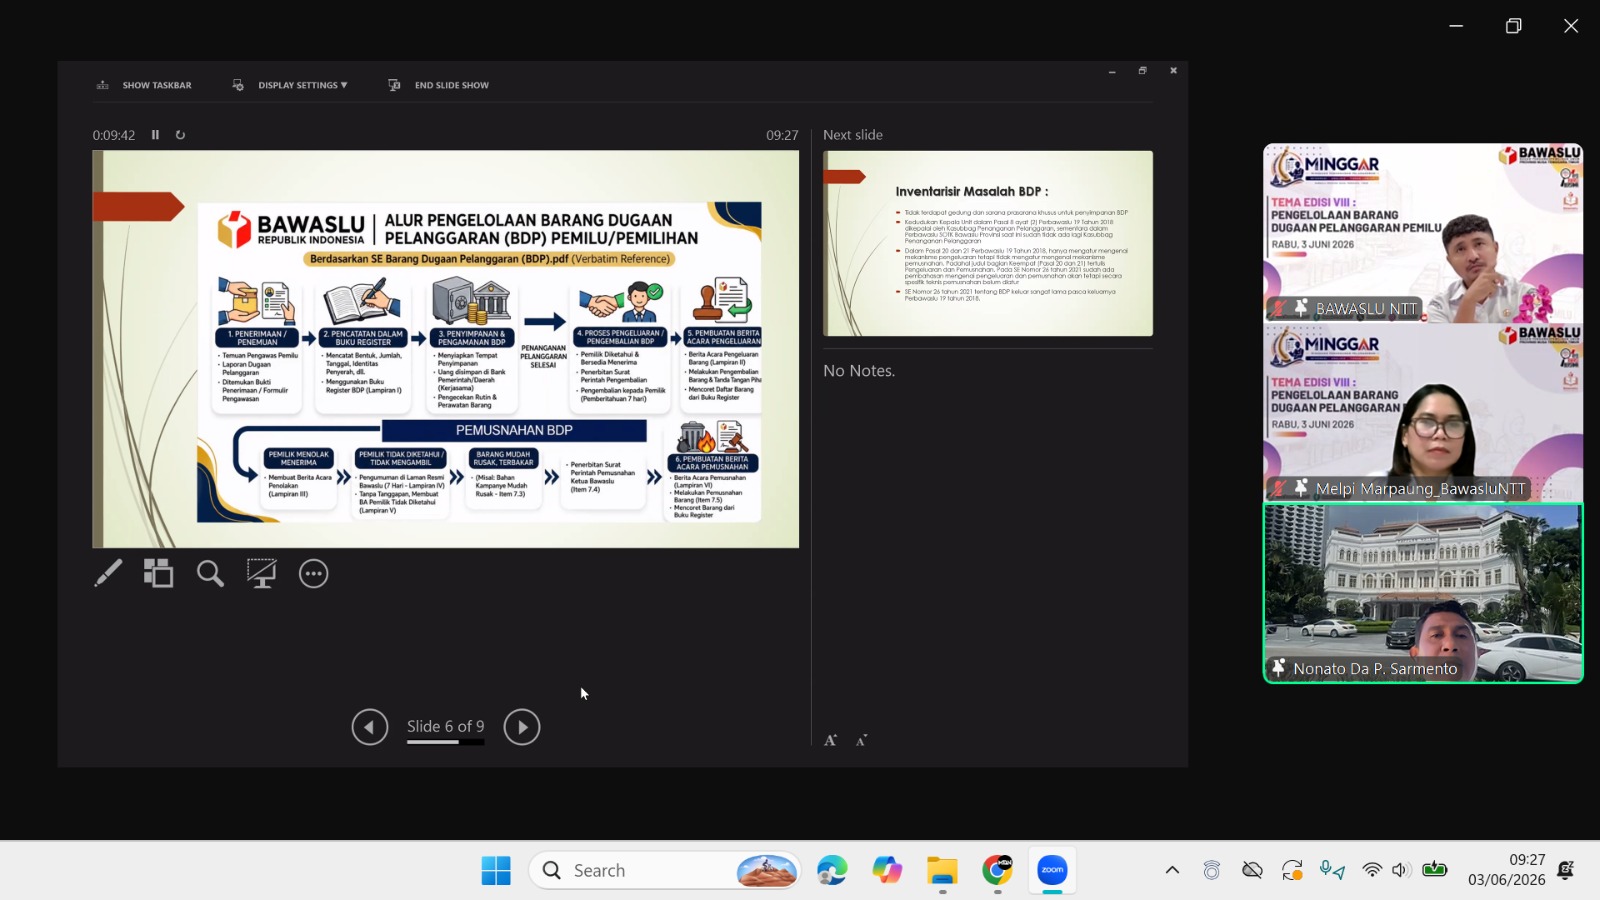Open notifications do-not-disturb bell icon
1600x900 pixels.
(x=1566, y=871)
